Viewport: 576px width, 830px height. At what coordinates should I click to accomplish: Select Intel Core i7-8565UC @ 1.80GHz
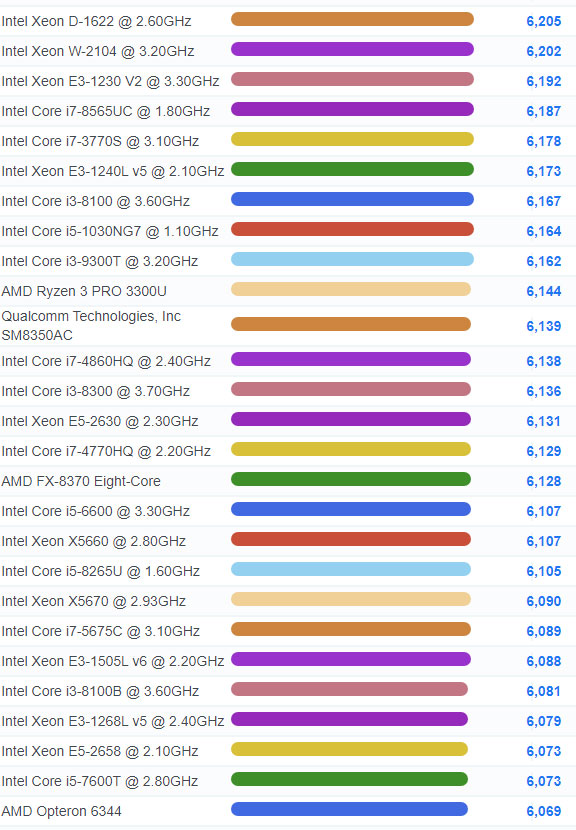point(105,111)
